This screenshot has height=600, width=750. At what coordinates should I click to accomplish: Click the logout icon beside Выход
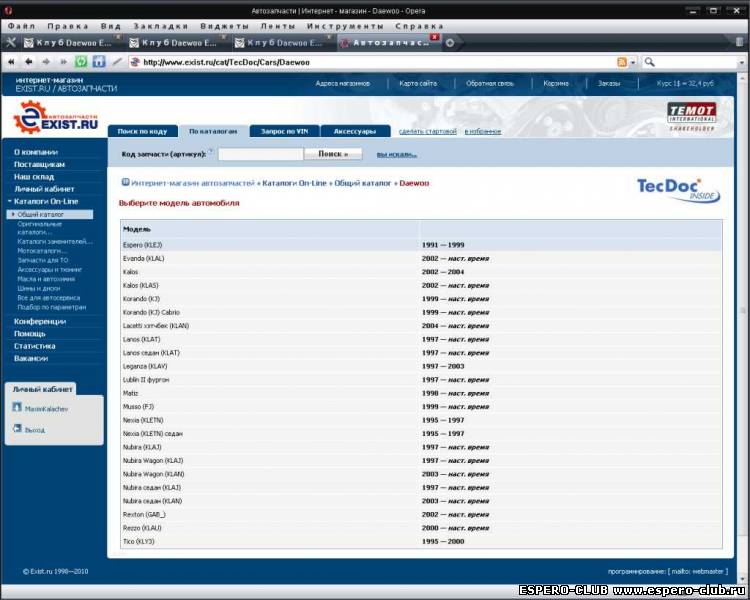17,428
